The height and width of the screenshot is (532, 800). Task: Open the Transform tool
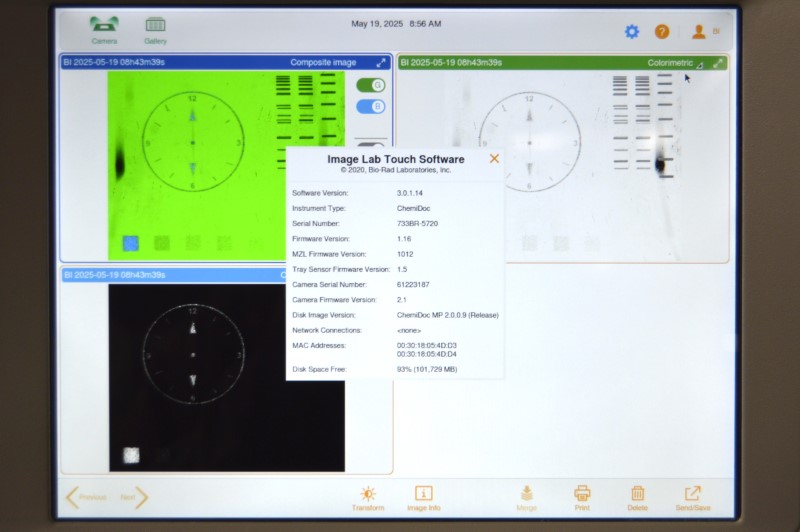(x=368, y=498)
